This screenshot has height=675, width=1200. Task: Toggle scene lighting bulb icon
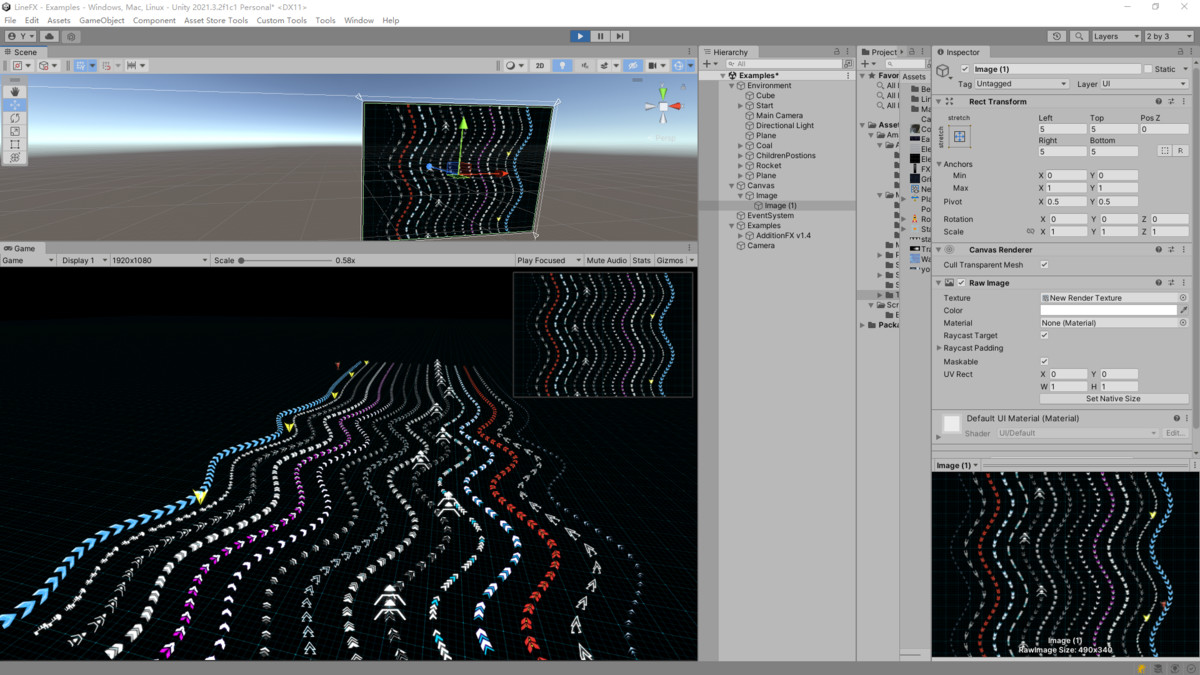tap(562, 66)
